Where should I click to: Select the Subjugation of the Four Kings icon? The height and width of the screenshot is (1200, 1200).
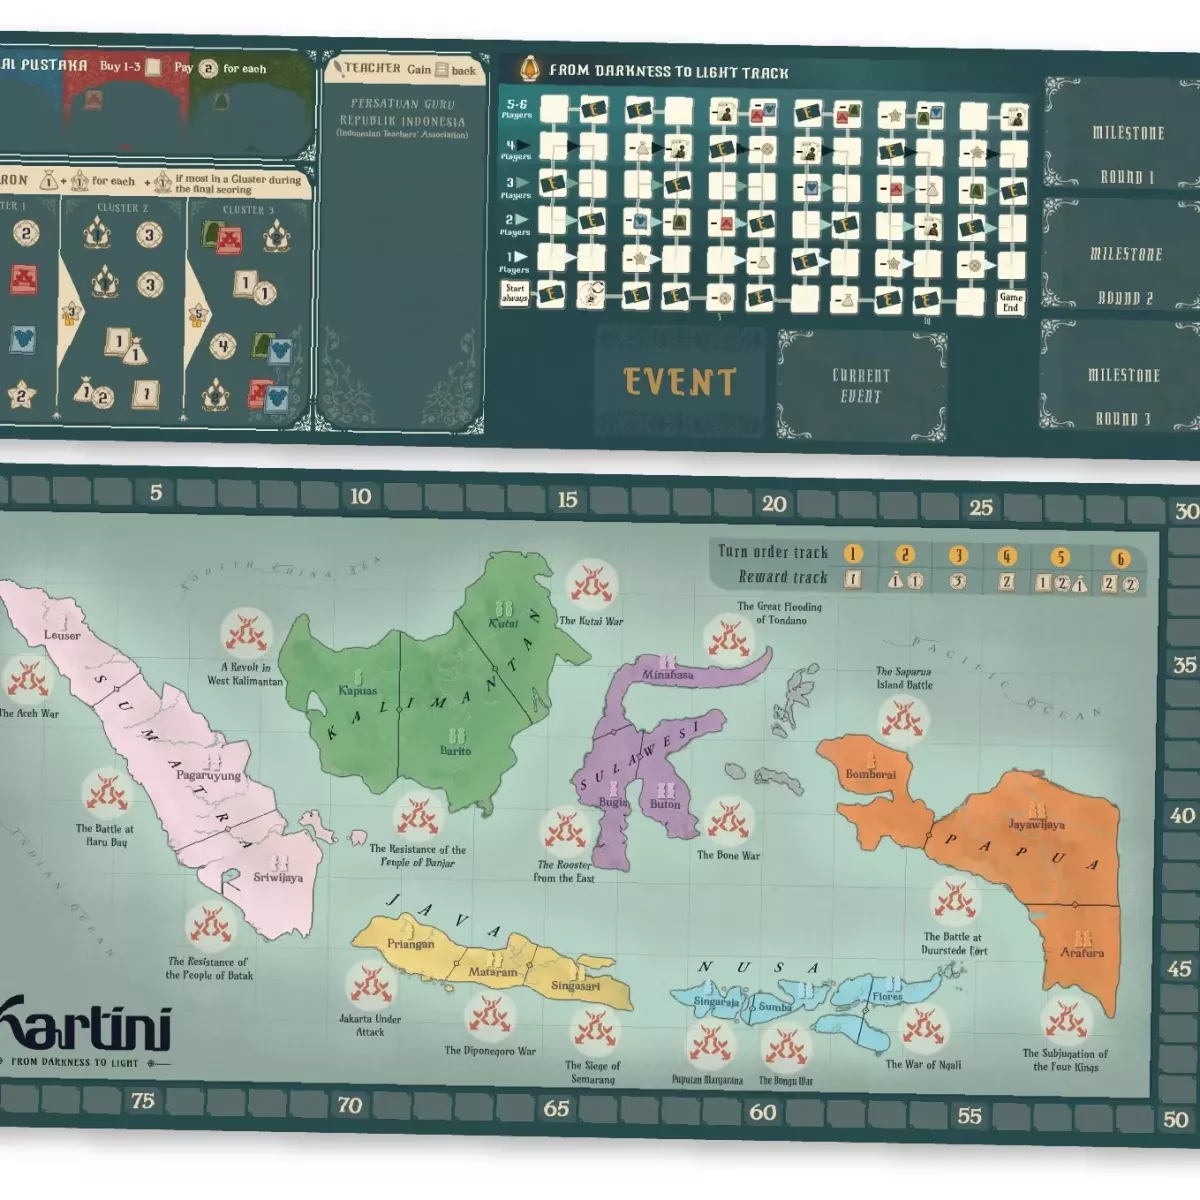pyautogui.click(x=1065, y=1020)
